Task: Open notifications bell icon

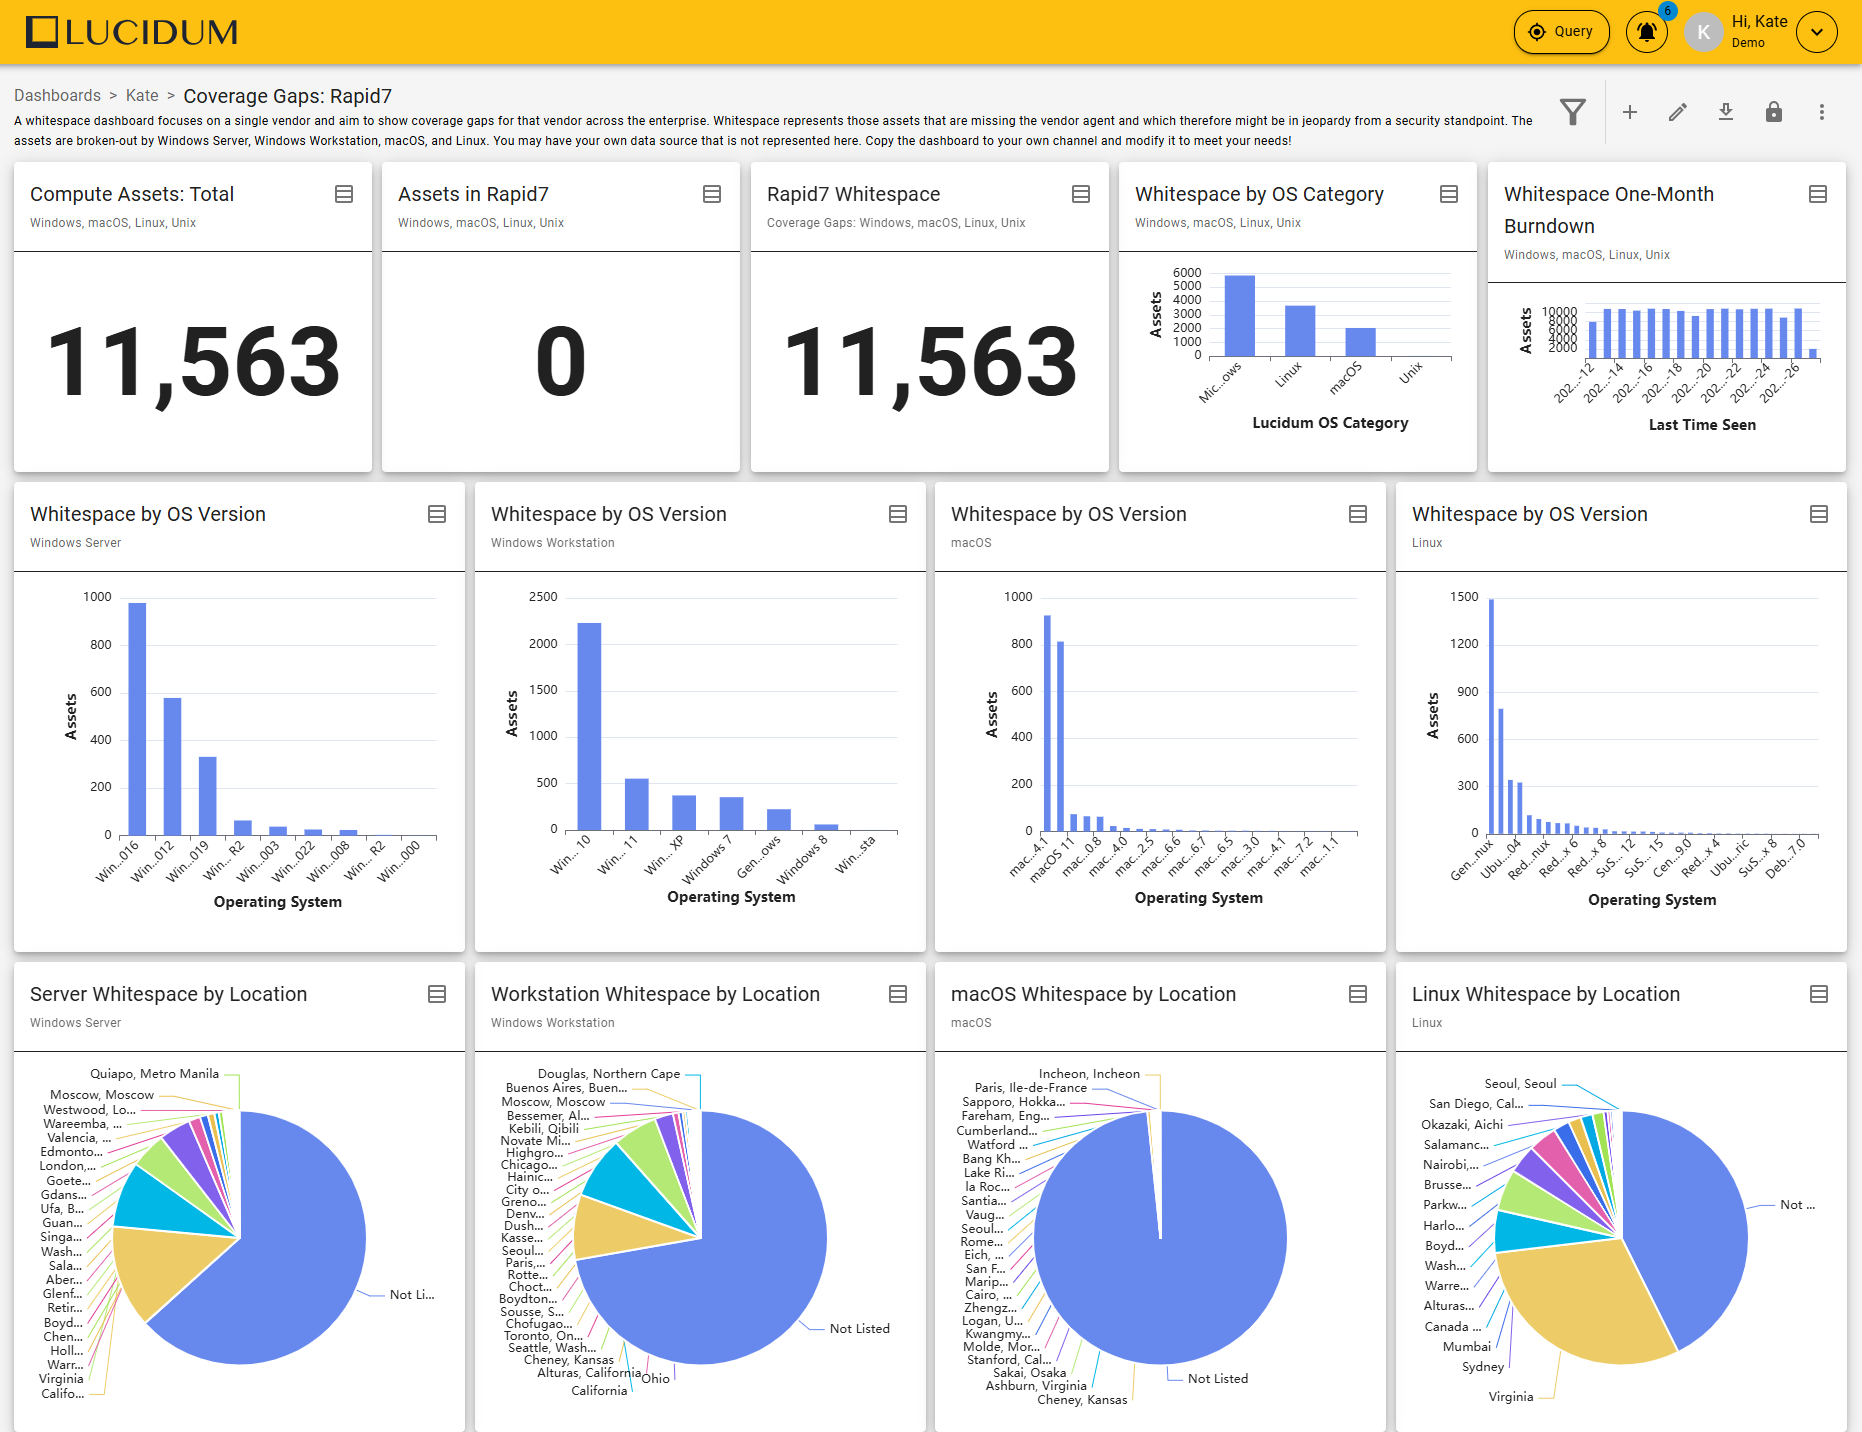Action: (1647, 32)
